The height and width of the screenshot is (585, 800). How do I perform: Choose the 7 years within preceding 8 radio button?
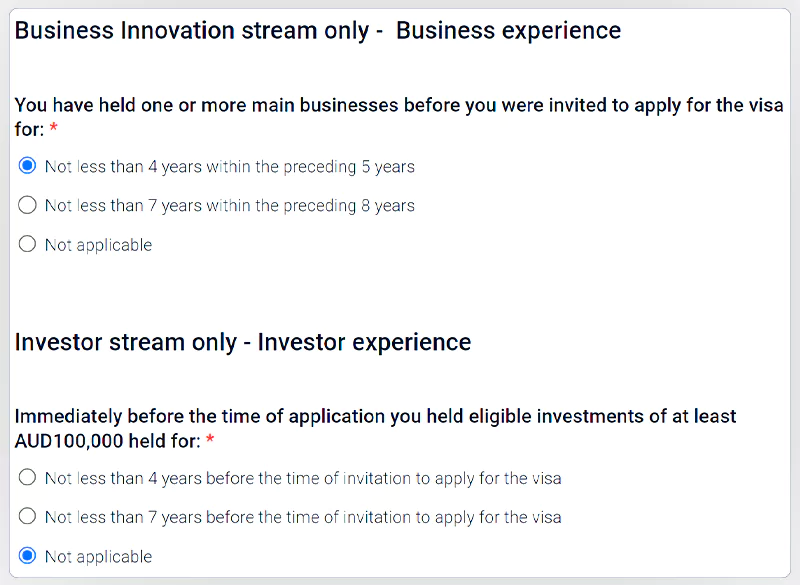(28, 205)
